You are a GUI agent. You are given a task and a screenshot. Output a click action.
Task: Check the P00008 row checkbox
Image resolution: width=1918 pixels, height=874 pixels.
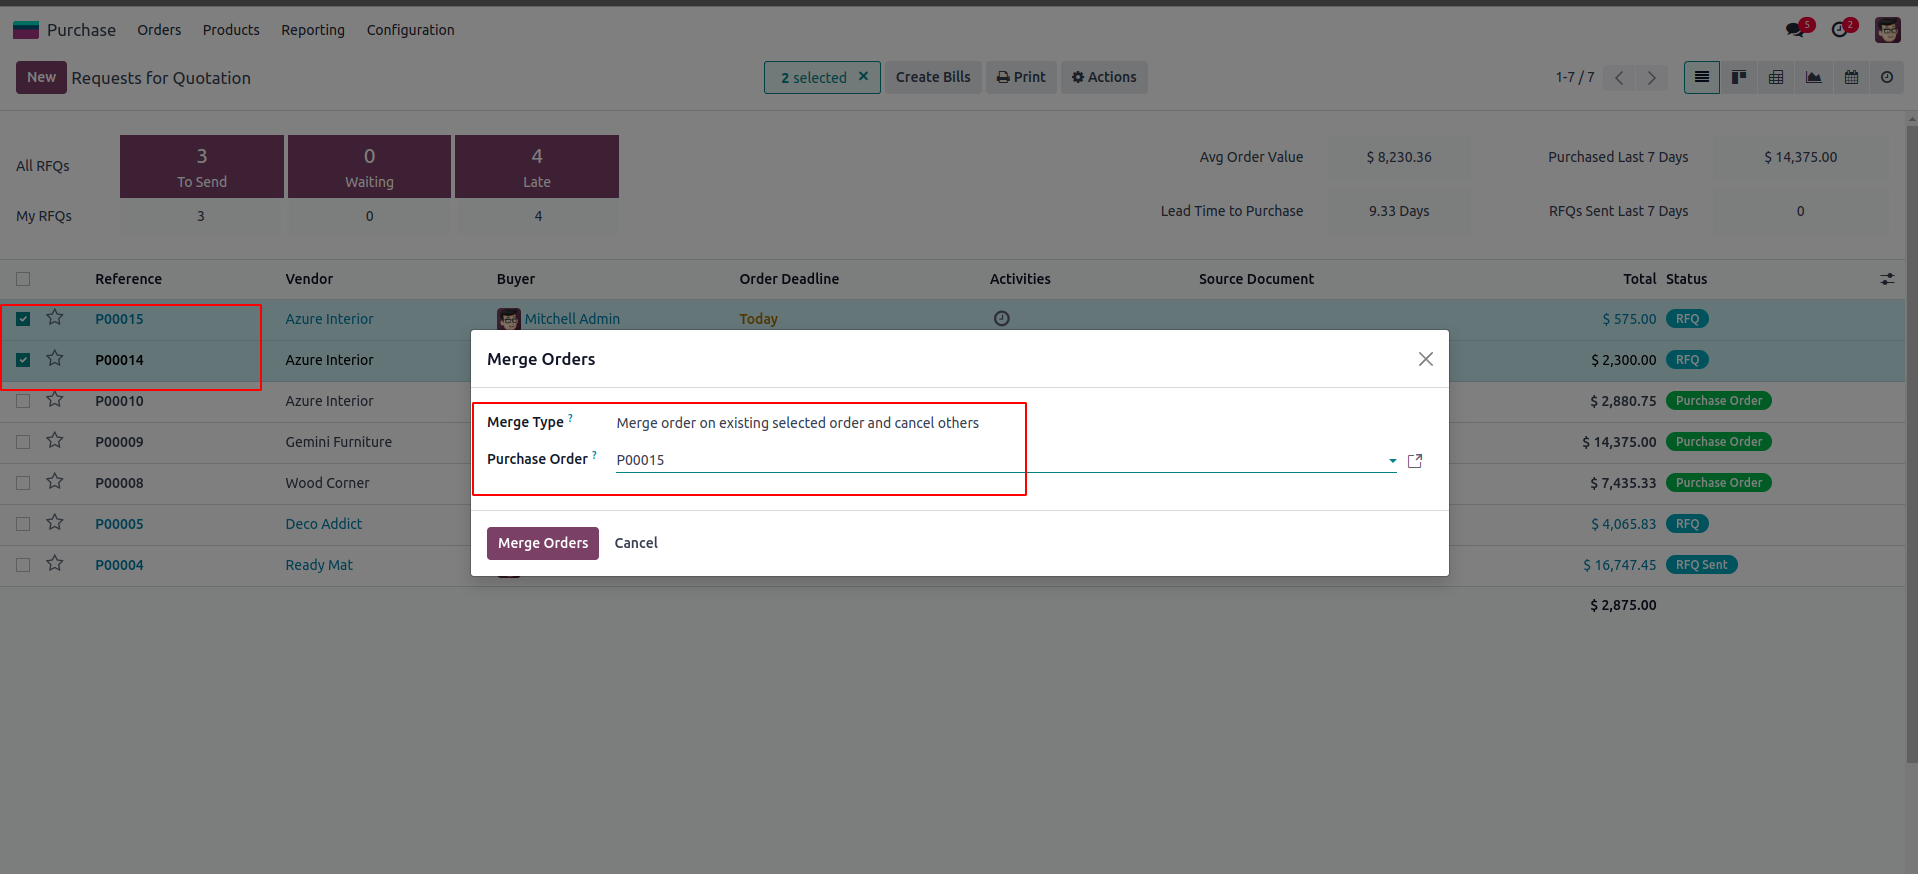23,483
